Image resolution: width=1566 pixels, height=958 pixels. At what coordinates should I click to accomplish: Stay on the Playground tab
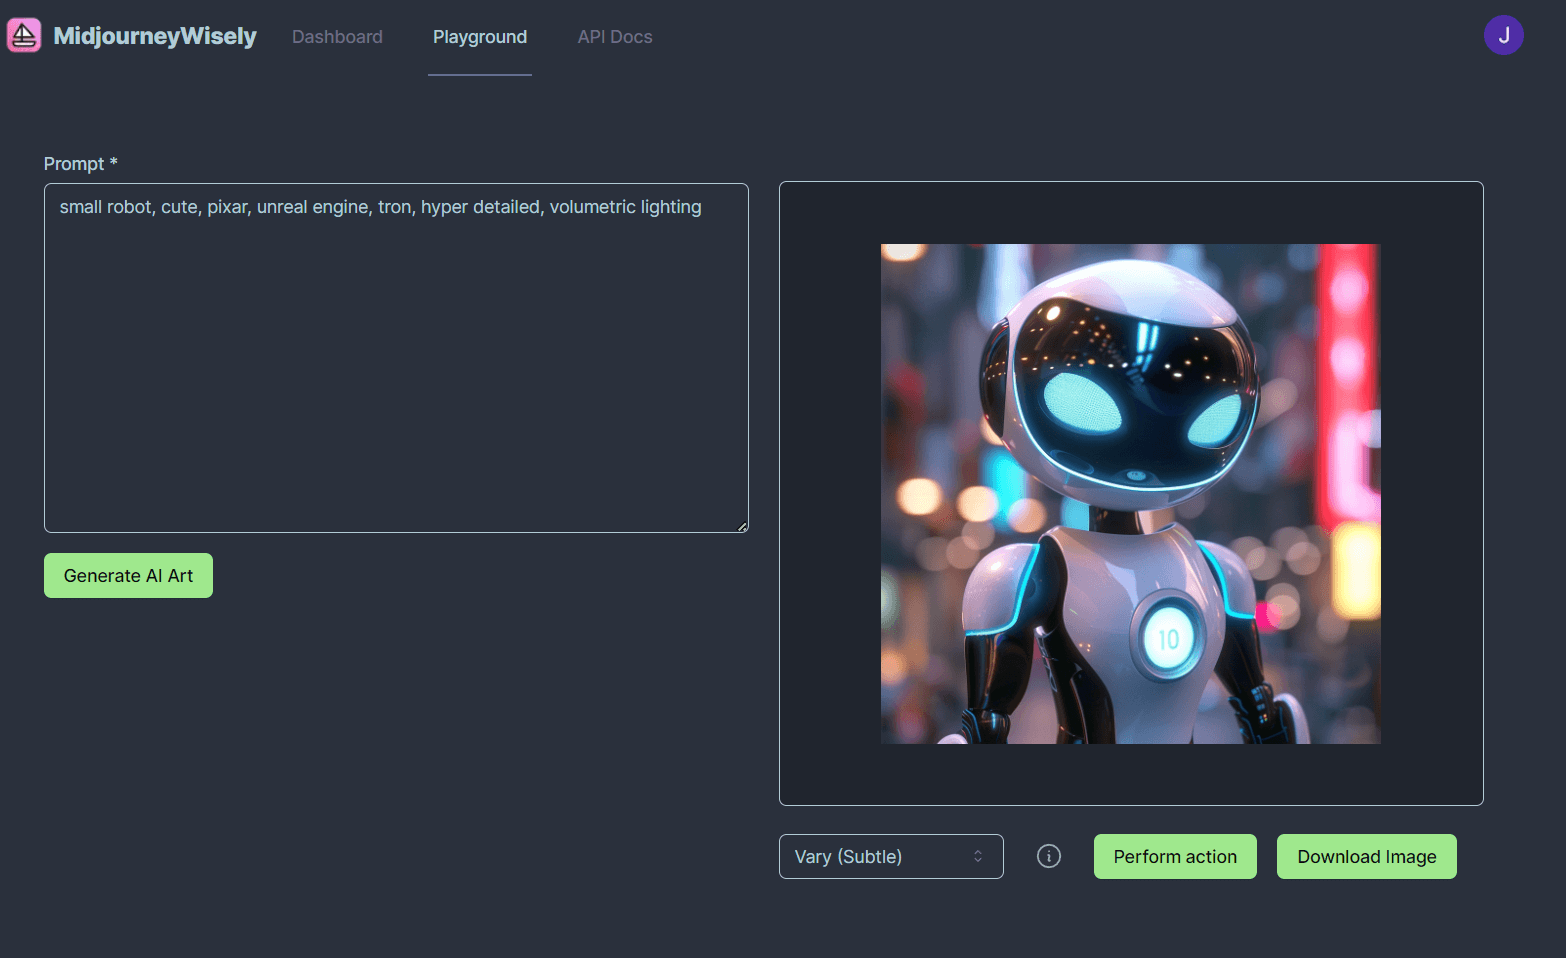[x=479, y=37]
